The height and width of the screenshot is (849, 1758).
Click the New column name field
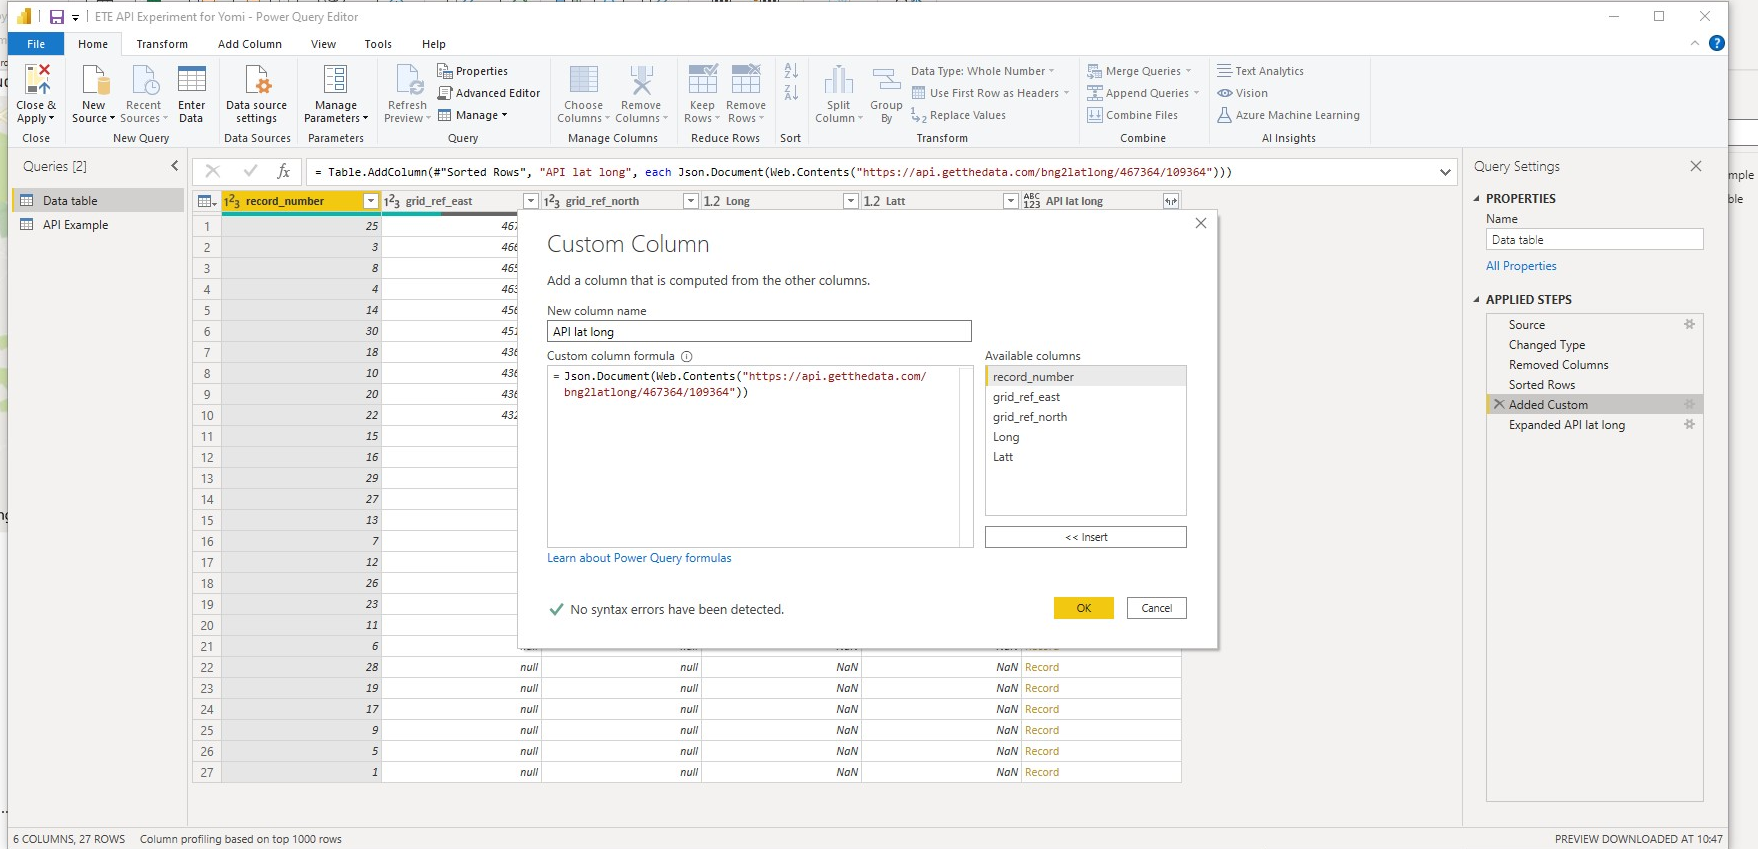tap(759, 331)
